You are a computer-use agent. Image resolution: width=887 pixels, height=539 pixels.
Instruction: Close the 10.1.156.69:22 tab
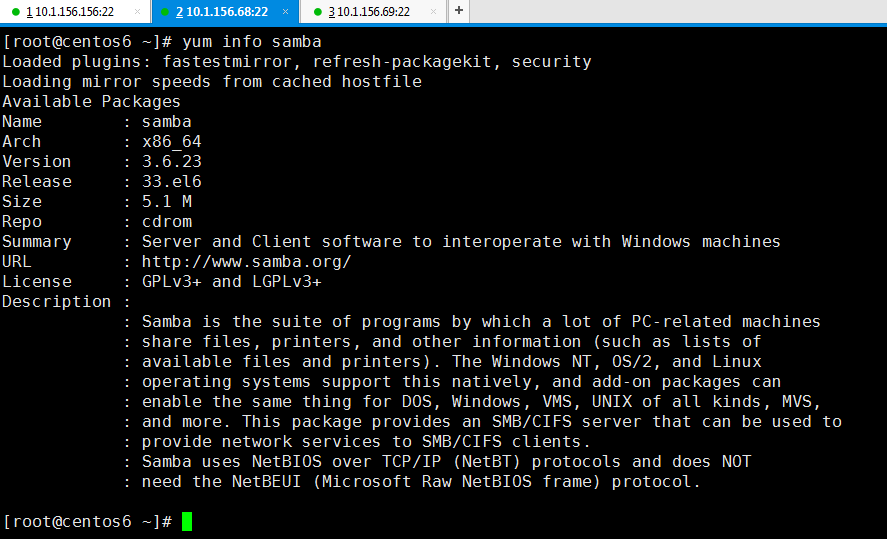[x=433, y=12]
